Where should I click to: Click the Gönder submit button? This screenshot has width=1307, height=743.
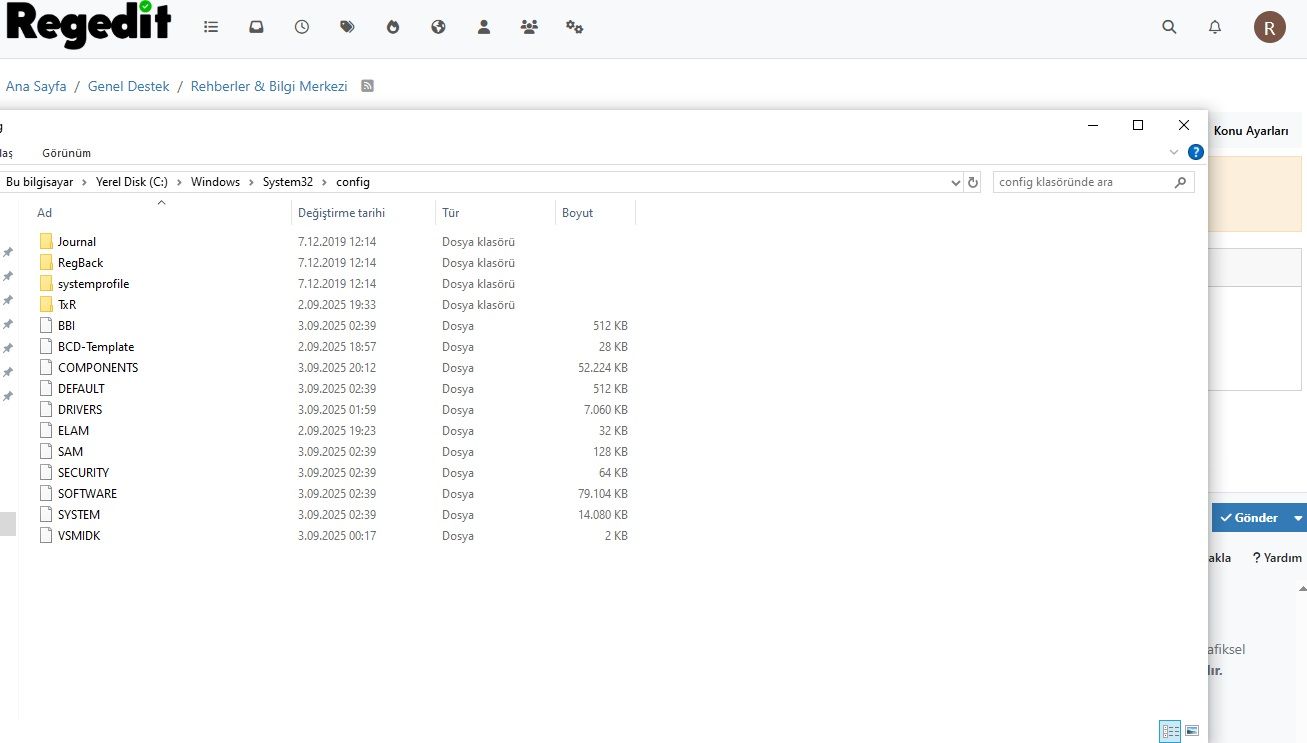(1249, 517)
